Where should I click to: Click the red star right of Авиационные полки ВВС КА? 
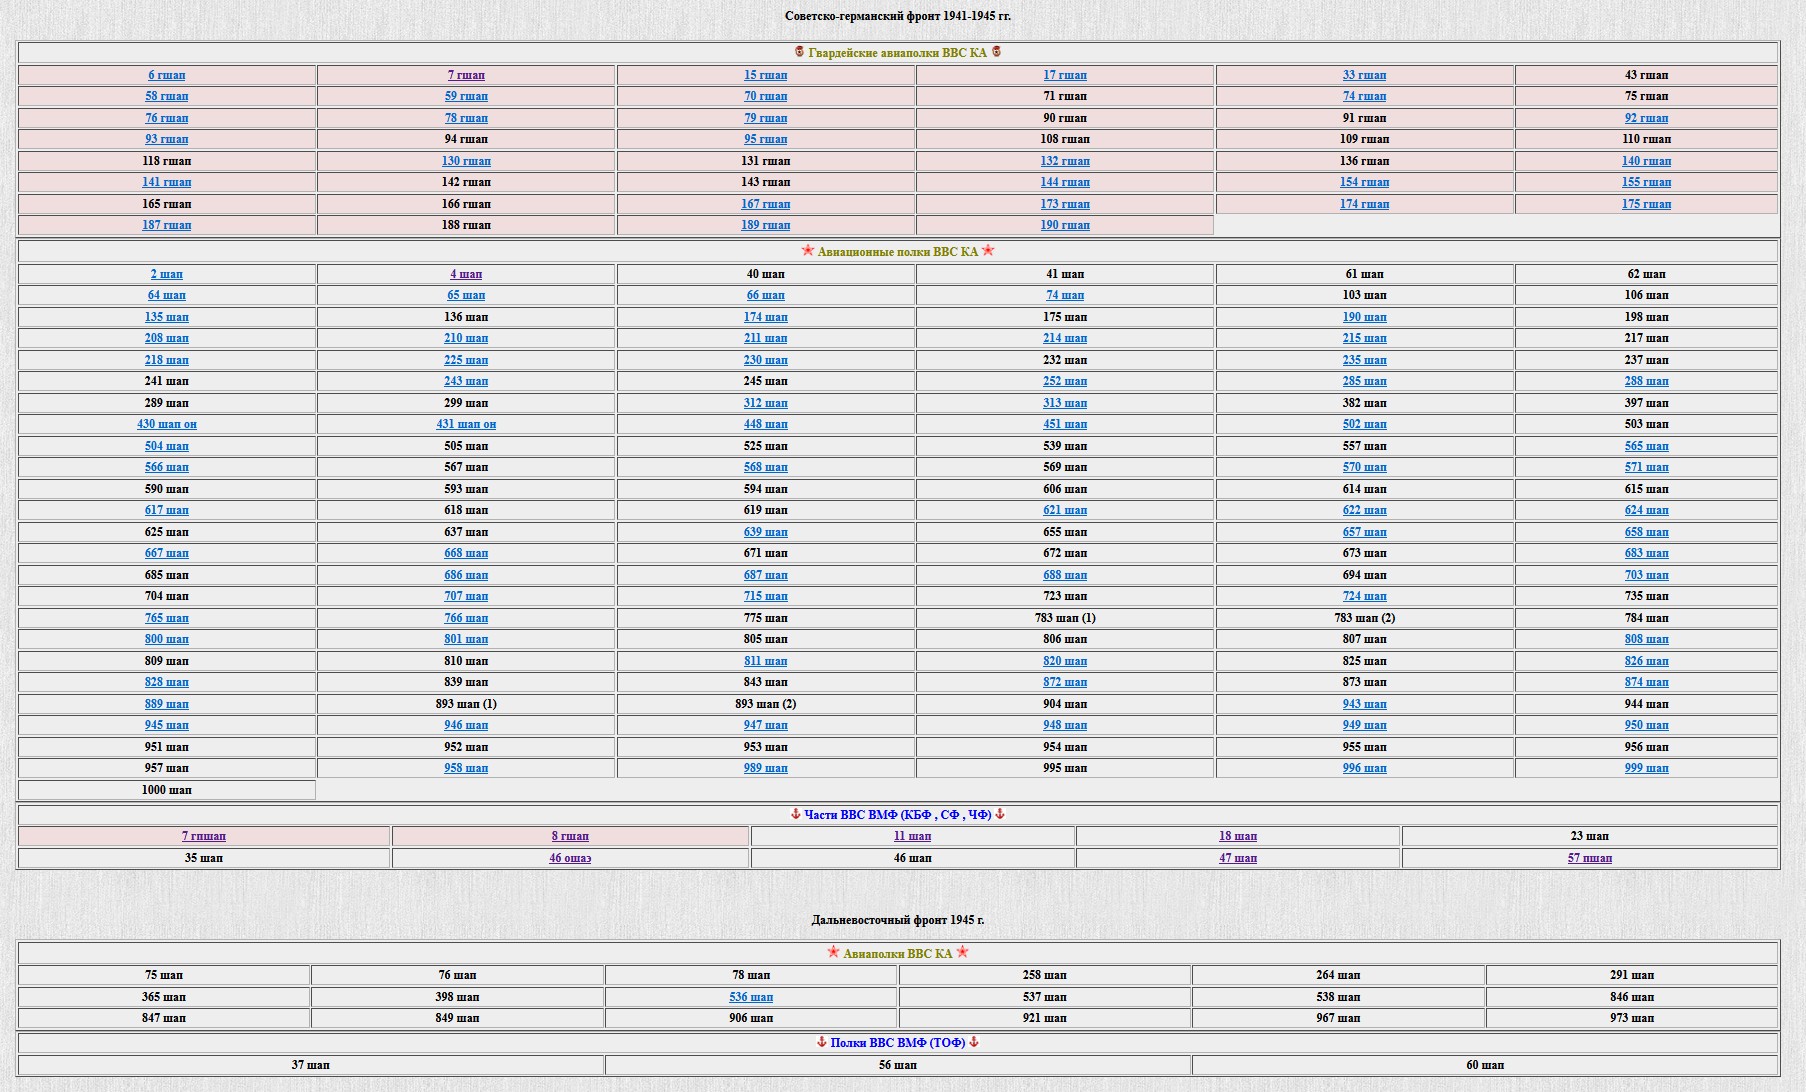point(988,251)
